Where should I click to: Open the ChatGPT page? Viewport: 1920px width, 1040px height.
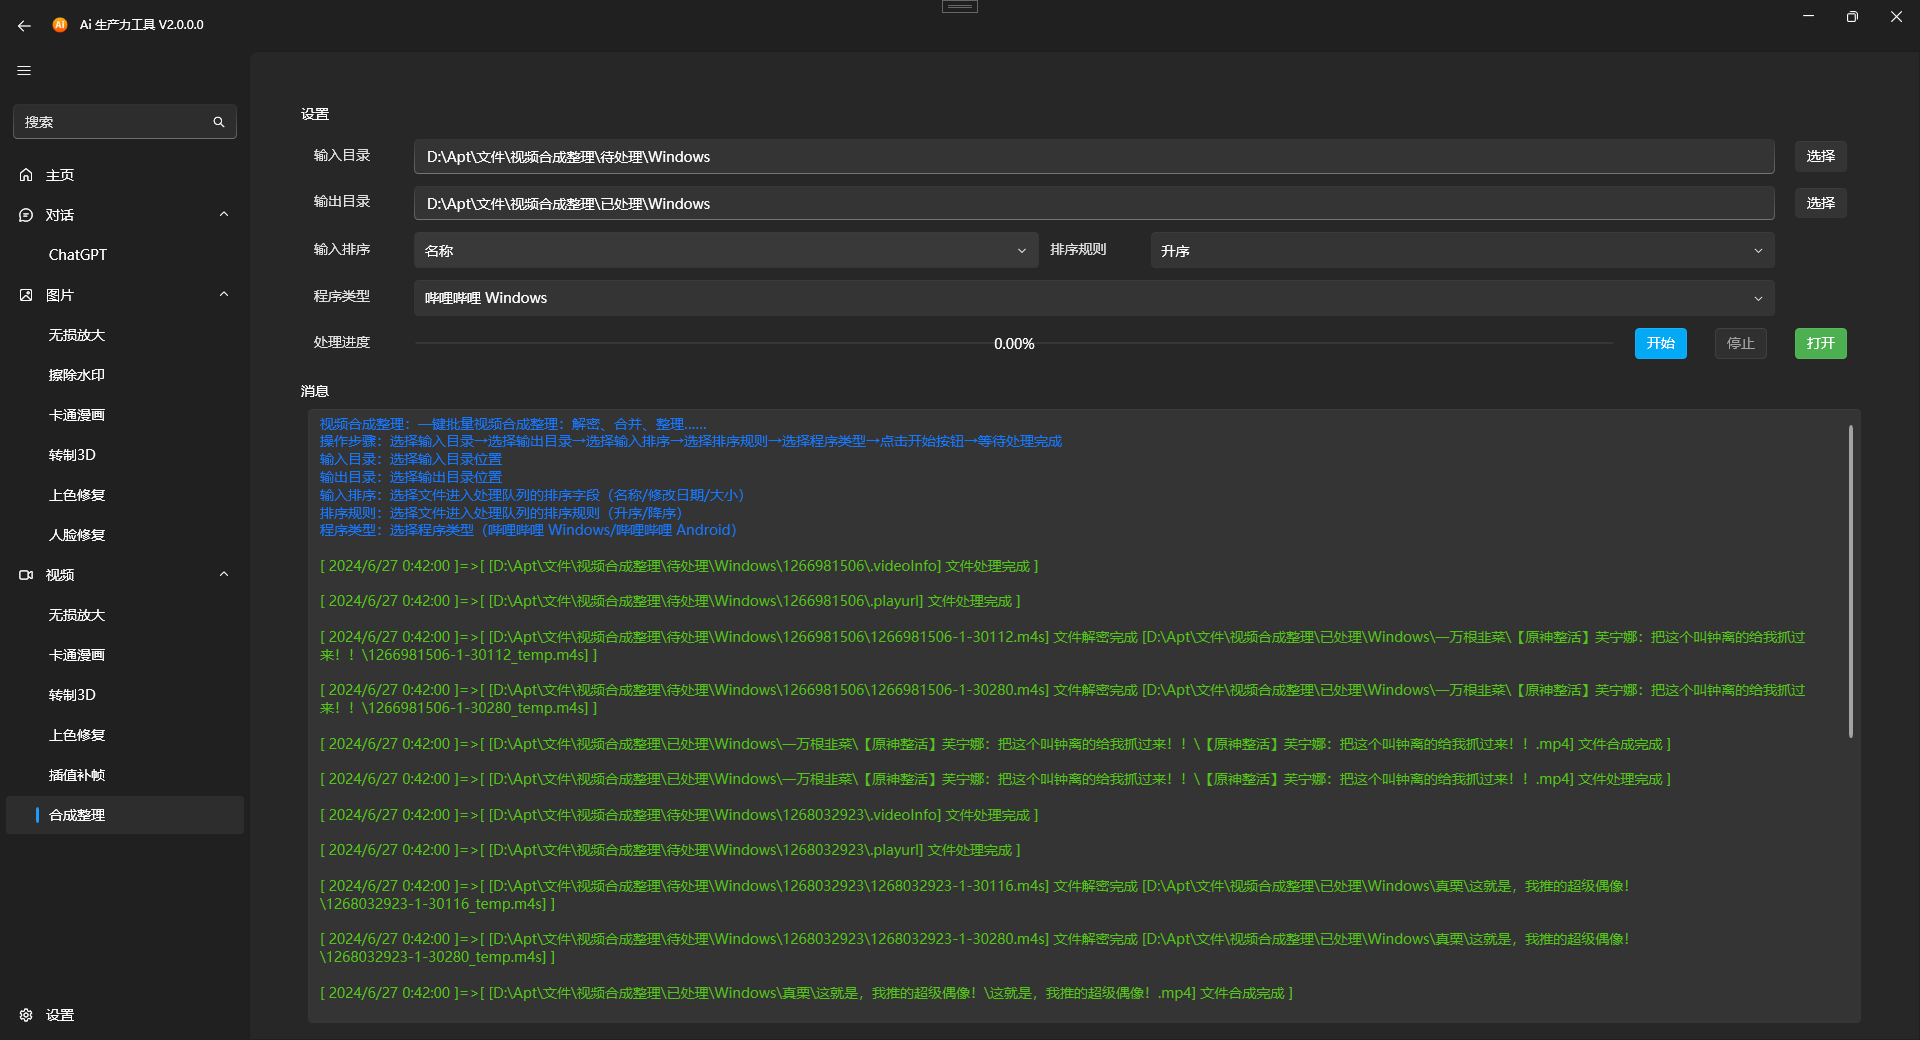[x=125, y=255]
